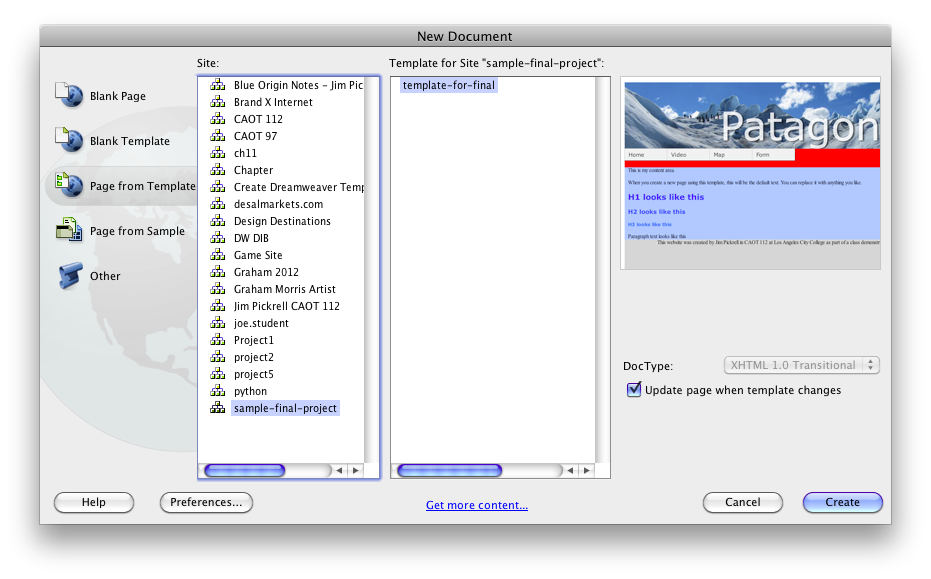The image size is (931, 579).
Task: Click the Other category icon
Action: (x=69, y=276)
